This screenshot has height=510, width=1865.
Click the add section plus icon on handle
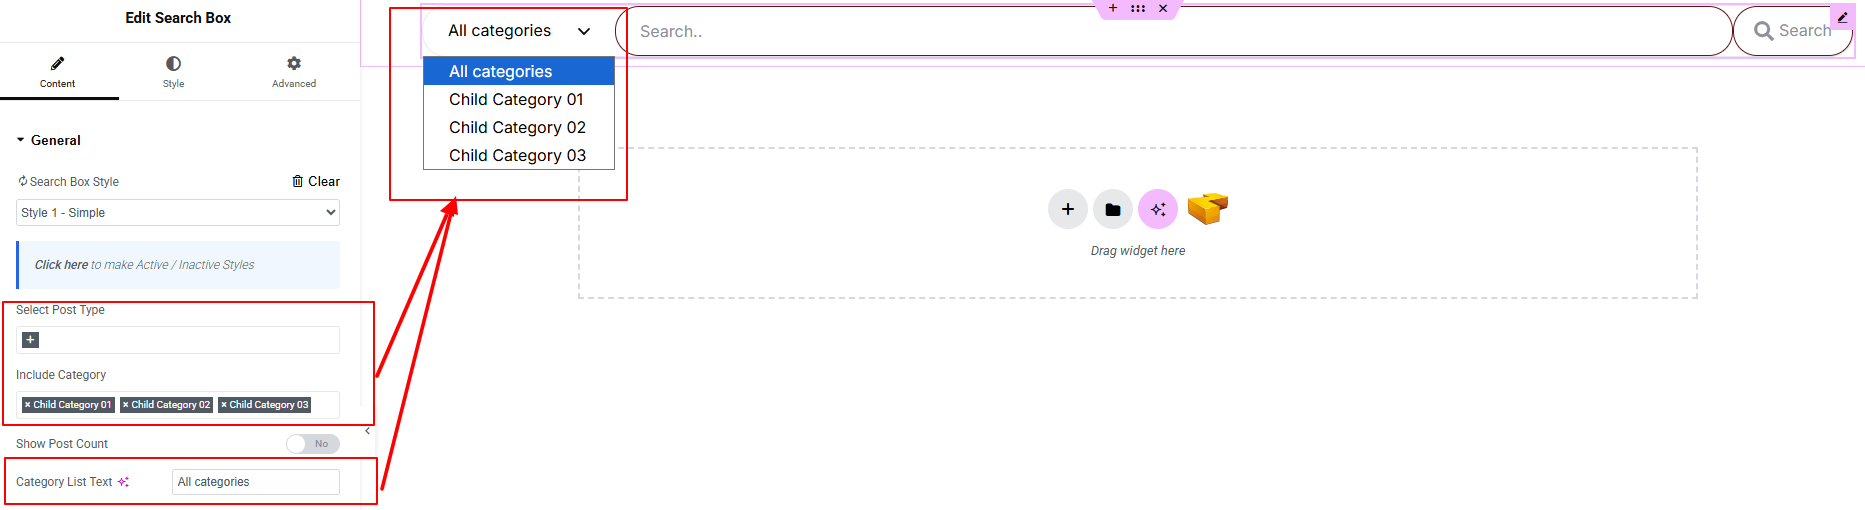pos(1113,8)
